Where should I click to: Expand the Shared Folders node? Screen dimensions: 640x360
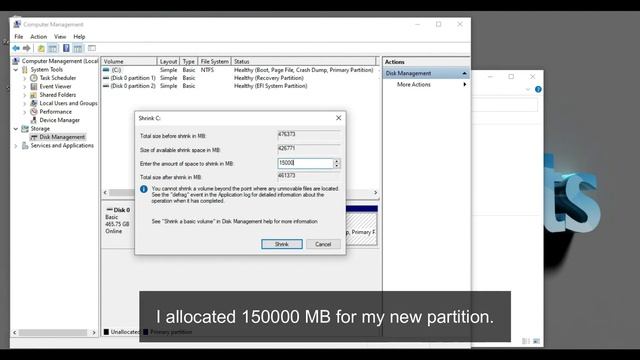[24, 95]
